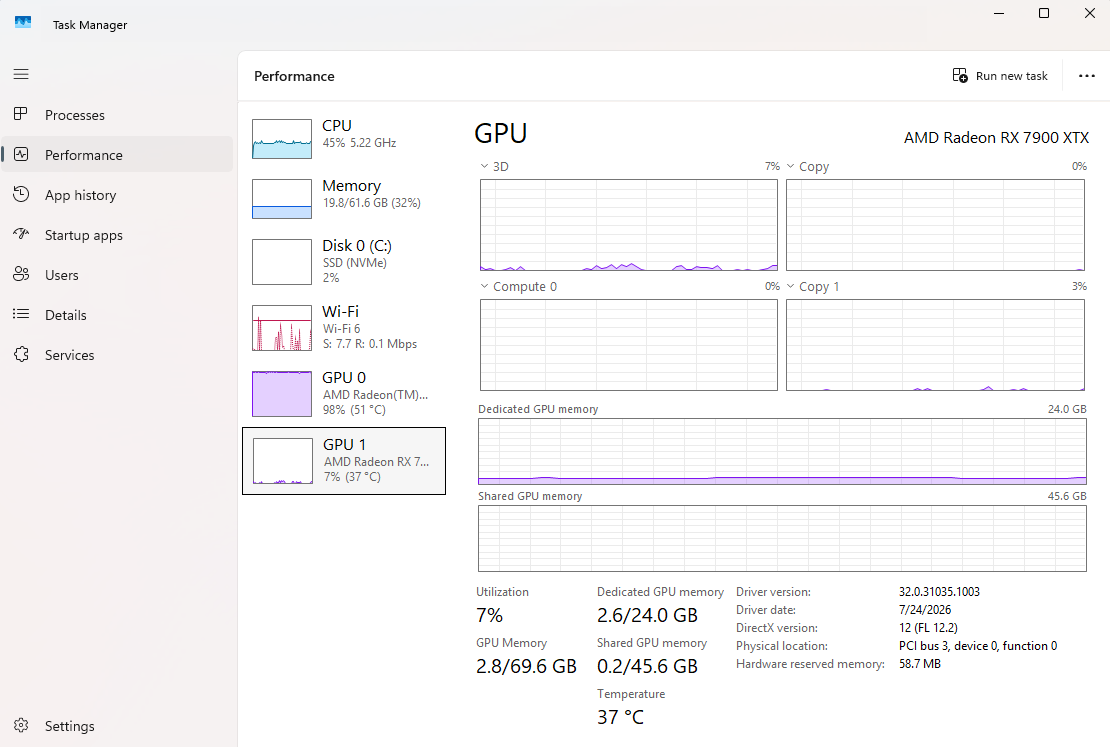Select the GPU 1 graph thumbnail
Image resolution: width=1110 pixels, height=747 pixels.
pos(283,461)
